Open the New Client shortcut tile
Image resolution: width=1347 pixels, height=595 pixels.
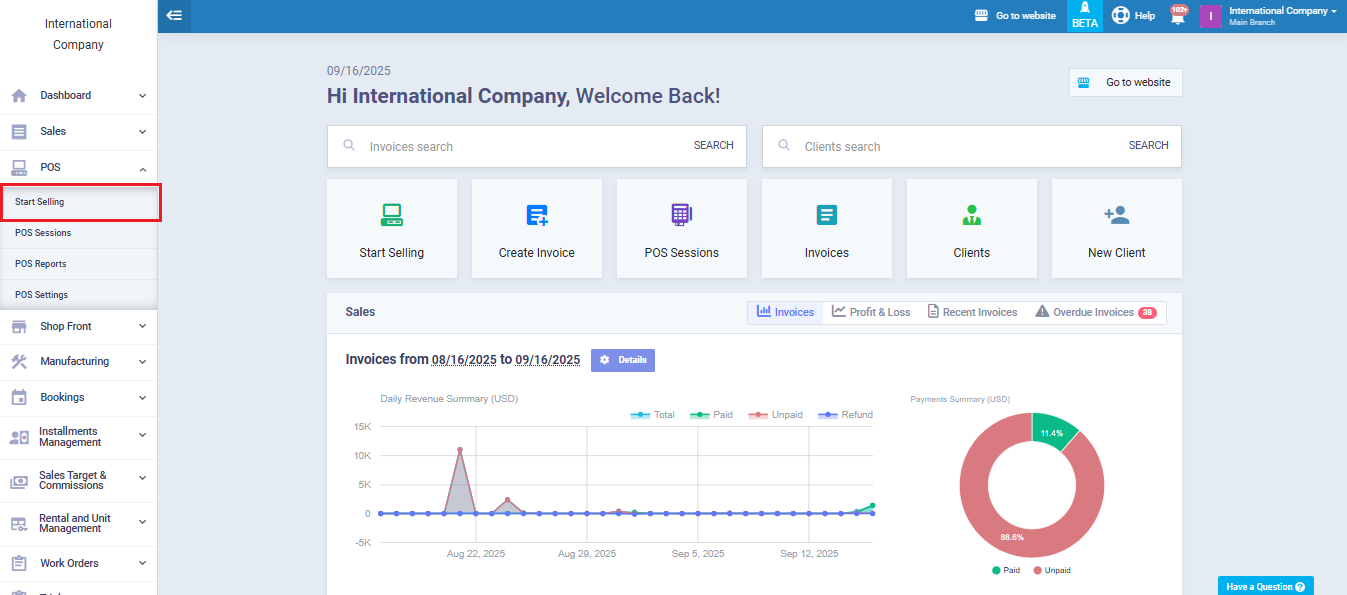[x=1116, y=229]
